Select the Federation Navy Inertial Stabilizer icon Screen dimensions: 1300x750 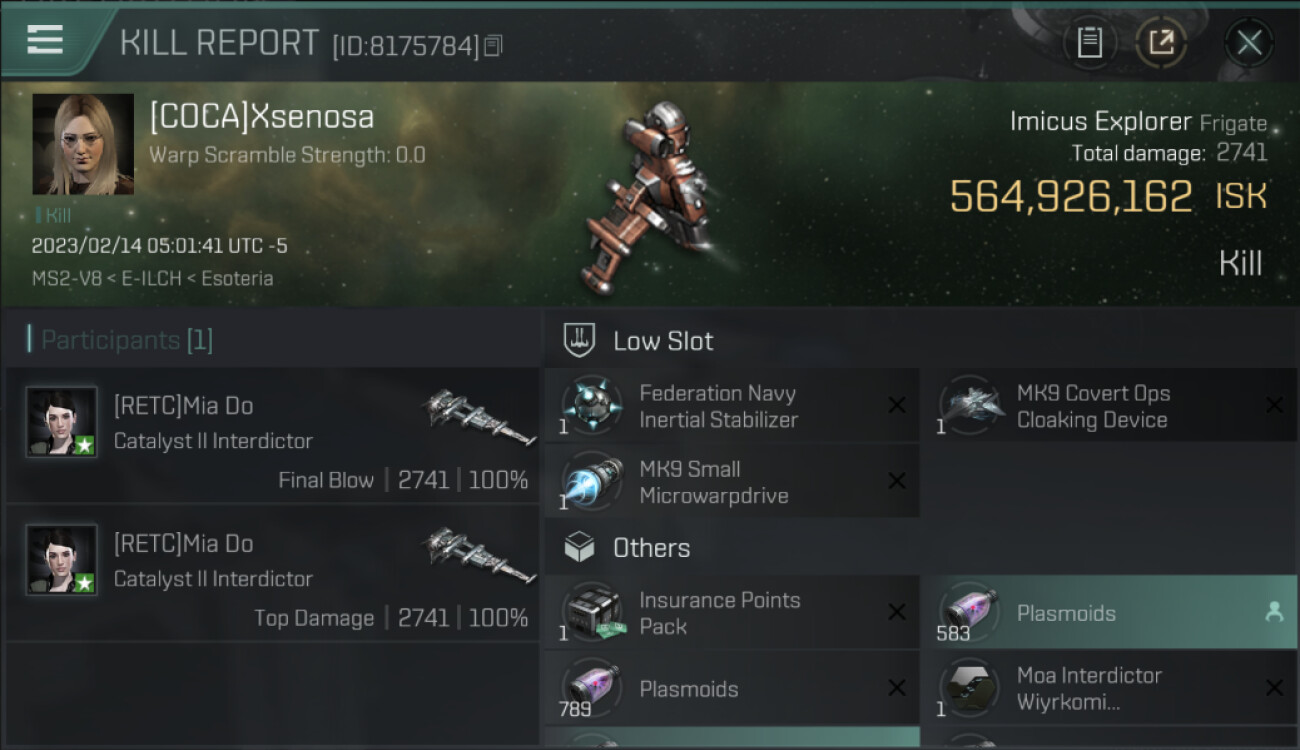tap(592, 406)
